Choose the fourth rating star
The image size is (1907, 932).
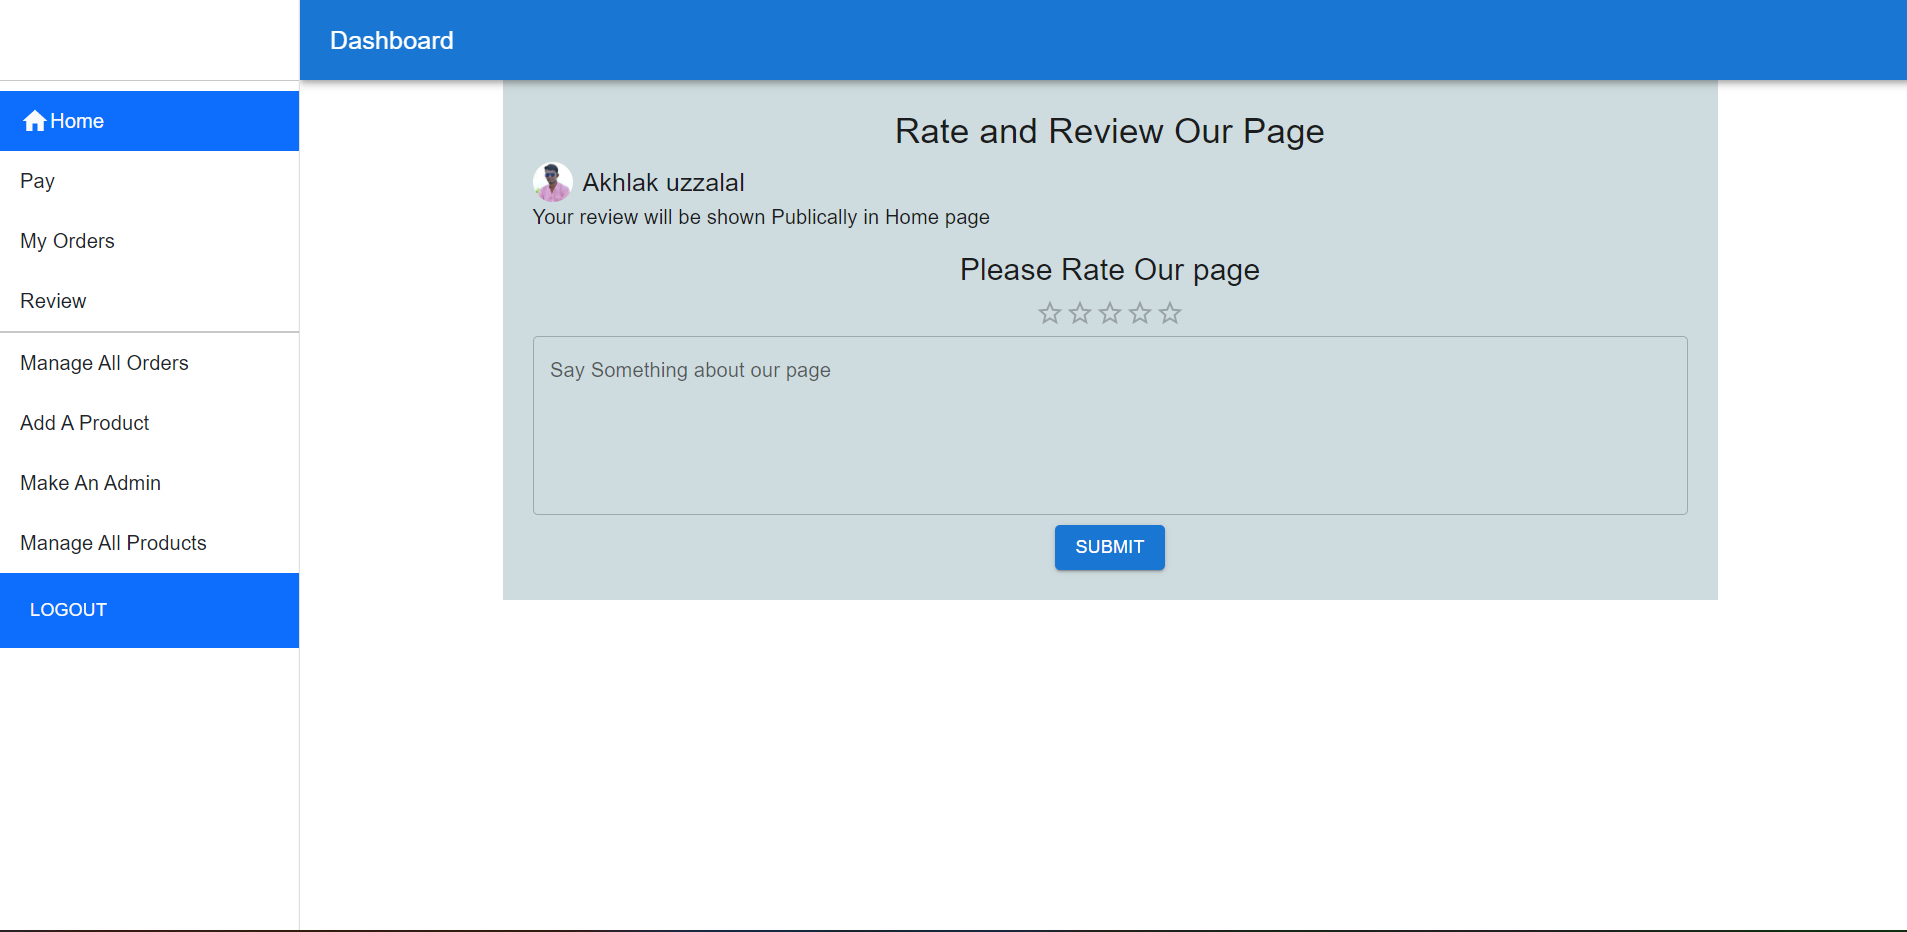[x=1139, y=314]
